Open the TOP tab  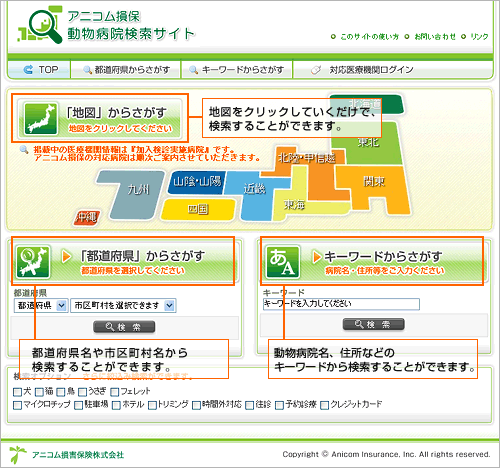[39, 70]
